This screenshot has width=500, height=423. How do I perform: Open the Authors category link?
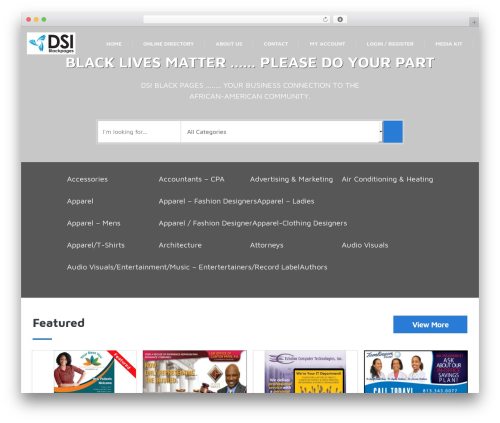[x=313, y=267]
